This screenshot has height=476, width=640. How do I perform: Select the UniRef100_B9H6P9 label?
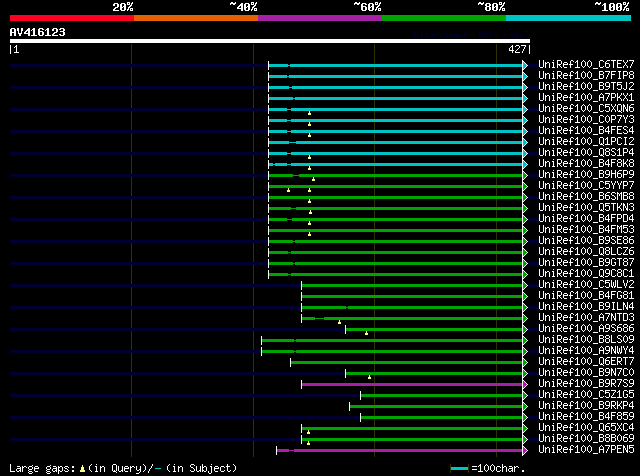click(x=586, y=174)
